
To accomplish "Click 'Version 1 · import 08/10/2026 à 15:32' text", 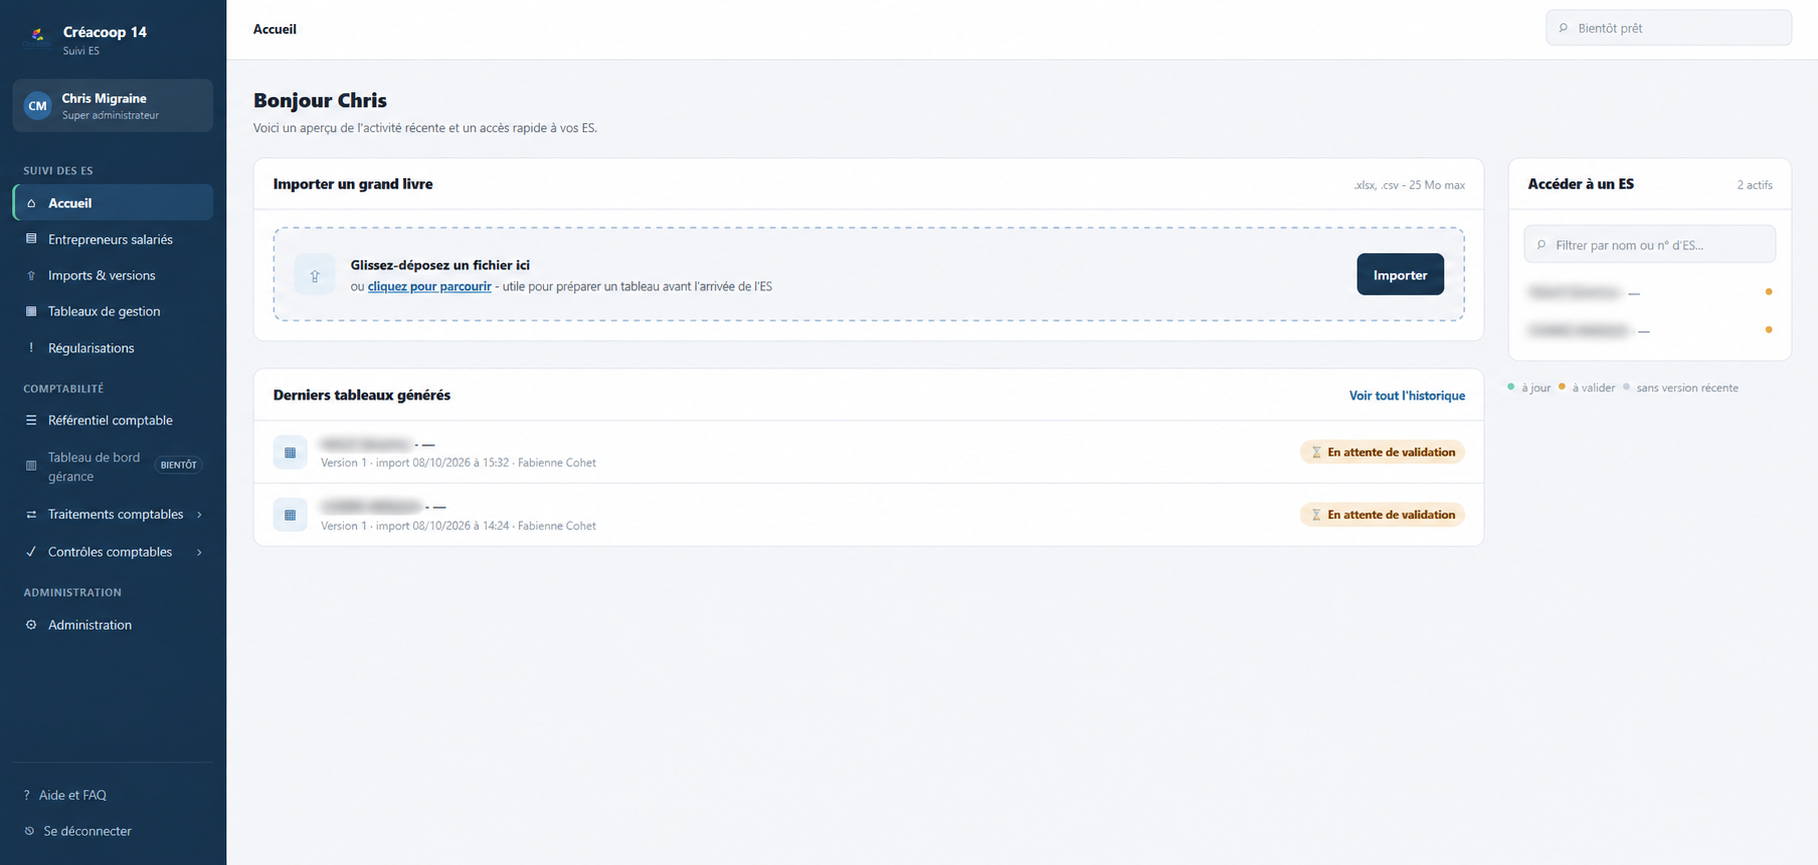I will tap(415, 463).
